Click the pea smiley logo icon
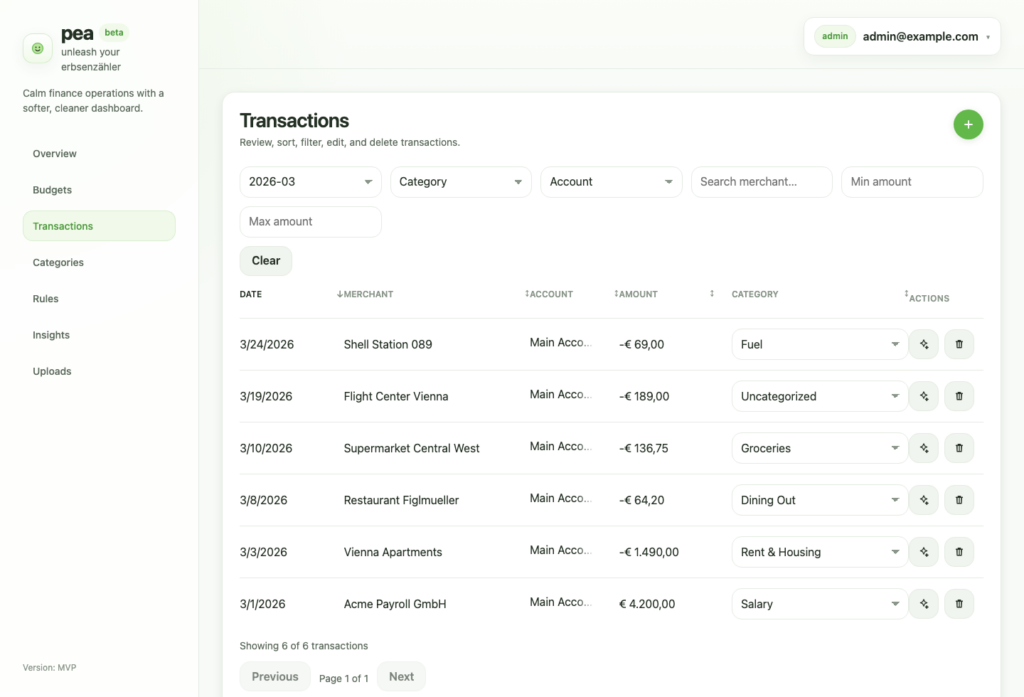This screenshot has width=1024, height=697. point(38,48)
